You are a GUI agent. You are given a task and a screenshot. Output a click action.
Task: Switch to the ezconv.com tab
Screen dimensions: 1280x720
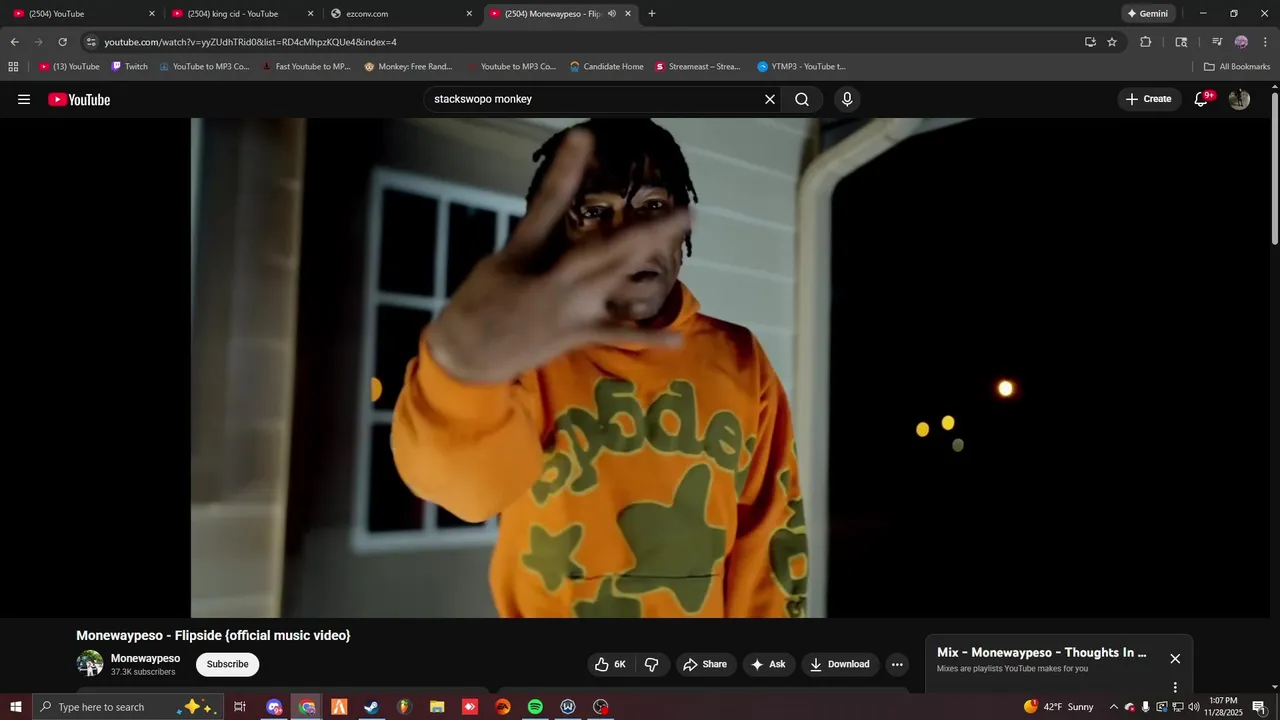click(400, 14)
